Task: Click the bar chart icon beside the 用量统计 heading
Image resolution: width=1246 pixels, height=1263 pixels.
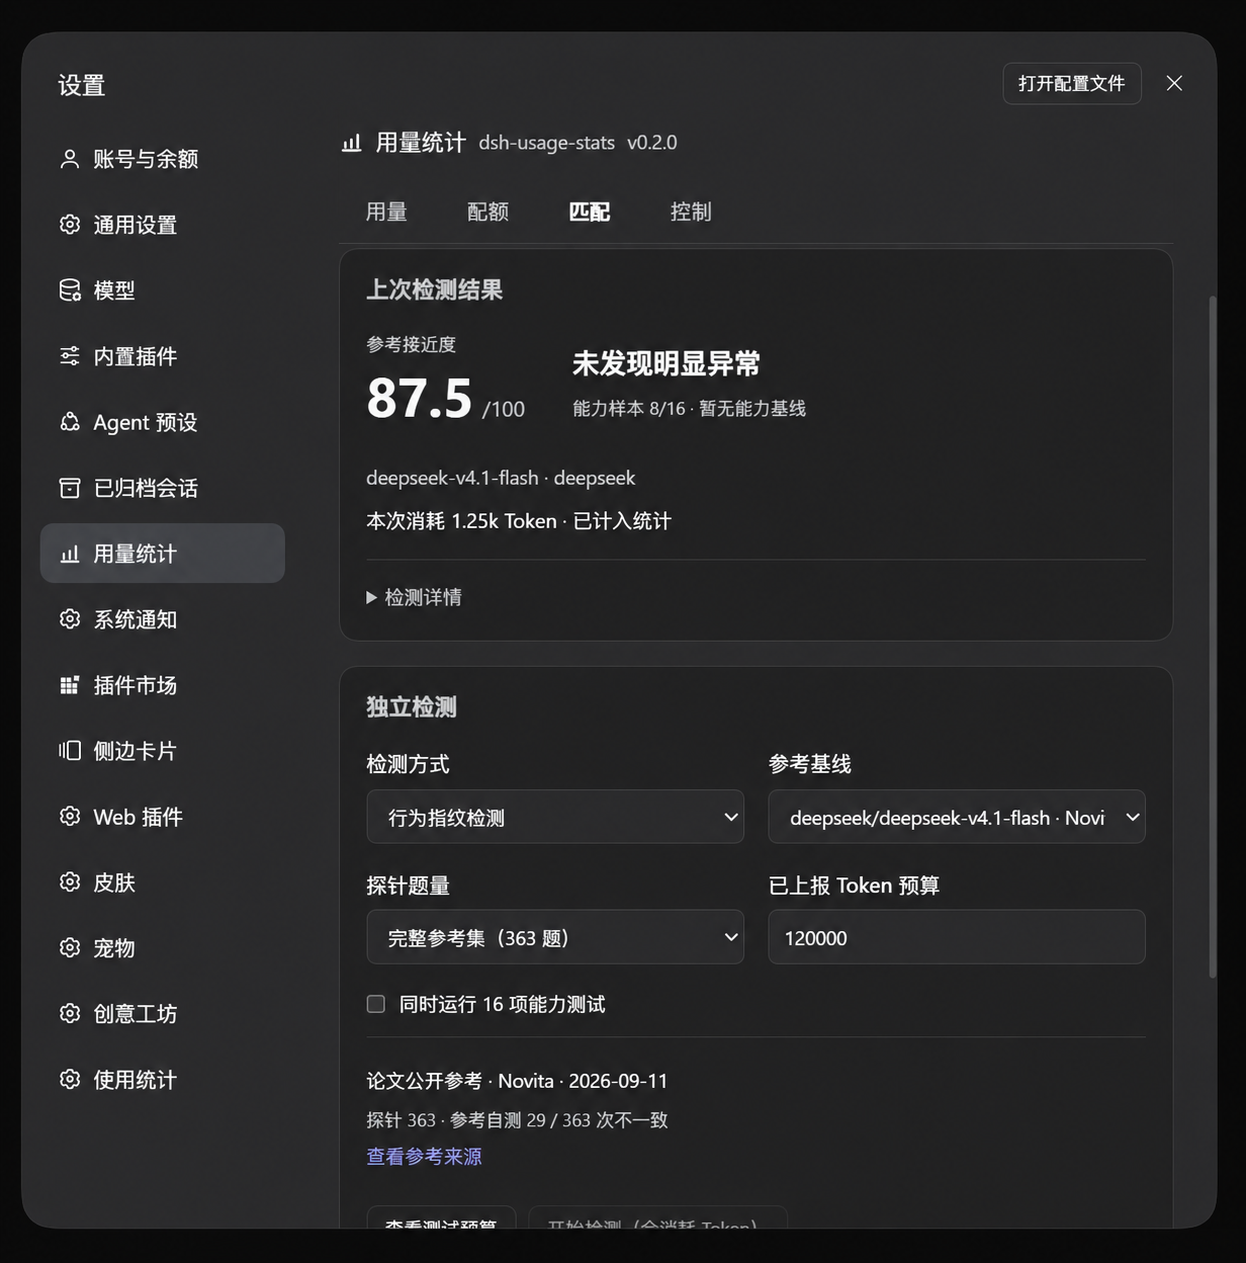Action: (x=351, y=143)
